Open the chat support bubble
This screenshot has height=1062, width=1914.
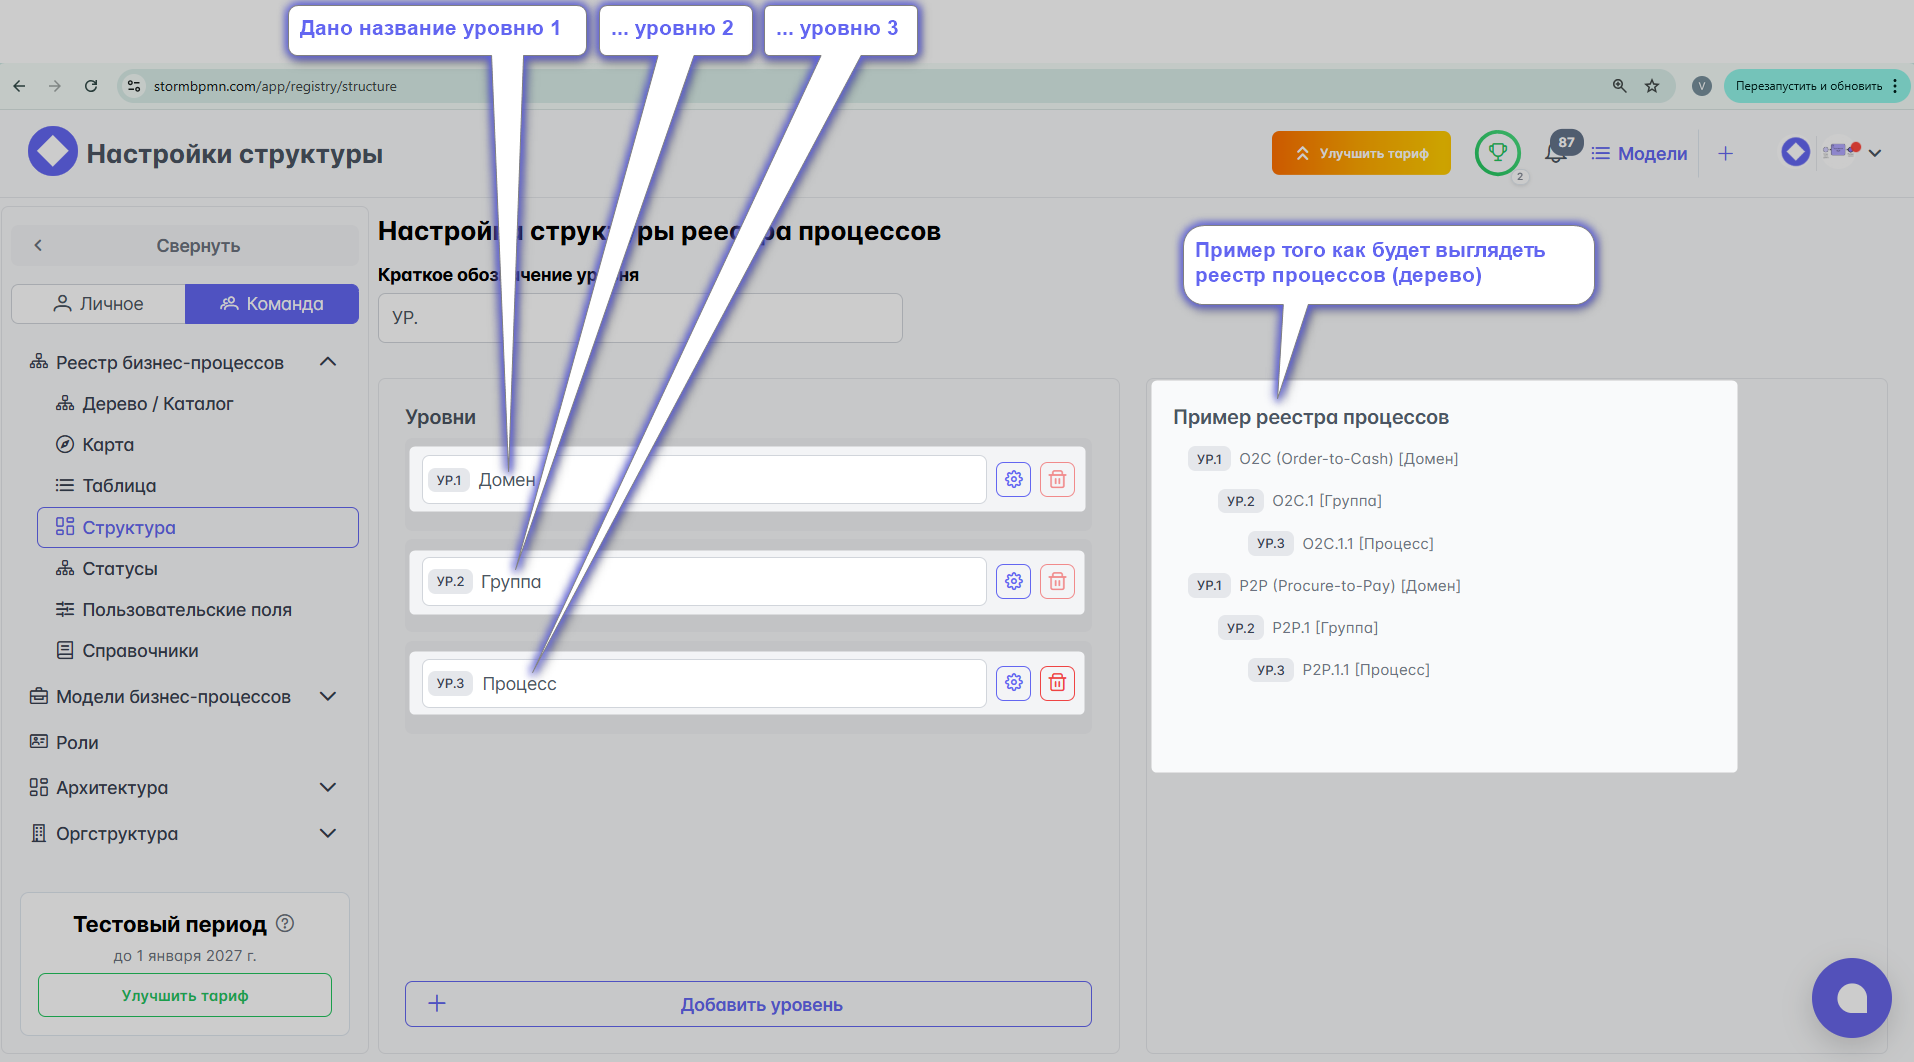click(1851, 998)
